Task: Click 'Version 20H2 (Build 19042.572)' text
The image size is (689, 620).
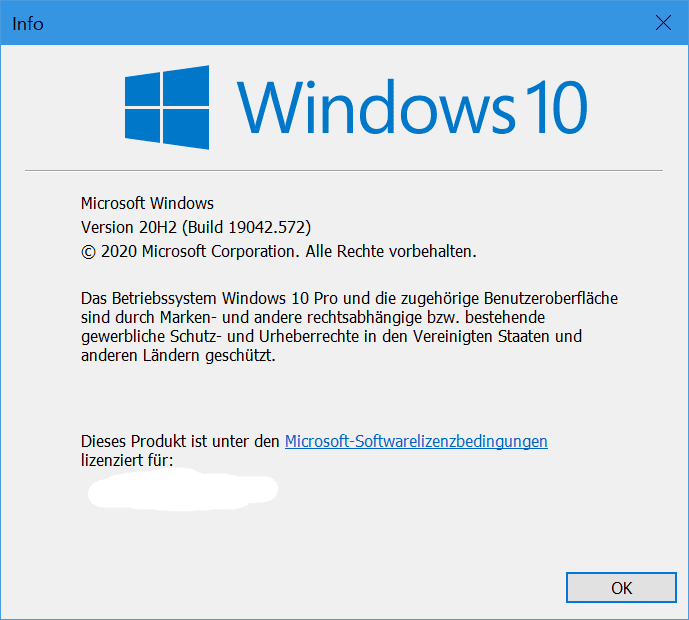Action: tap(196, 227)
